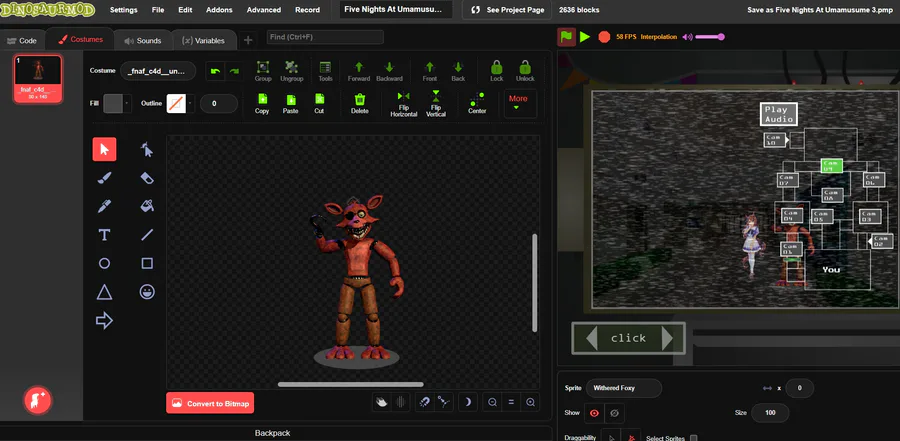The width and height of the screenshot is (900, 441).
Task: Click the Undo arrow
Action: (x=215, y=71)
